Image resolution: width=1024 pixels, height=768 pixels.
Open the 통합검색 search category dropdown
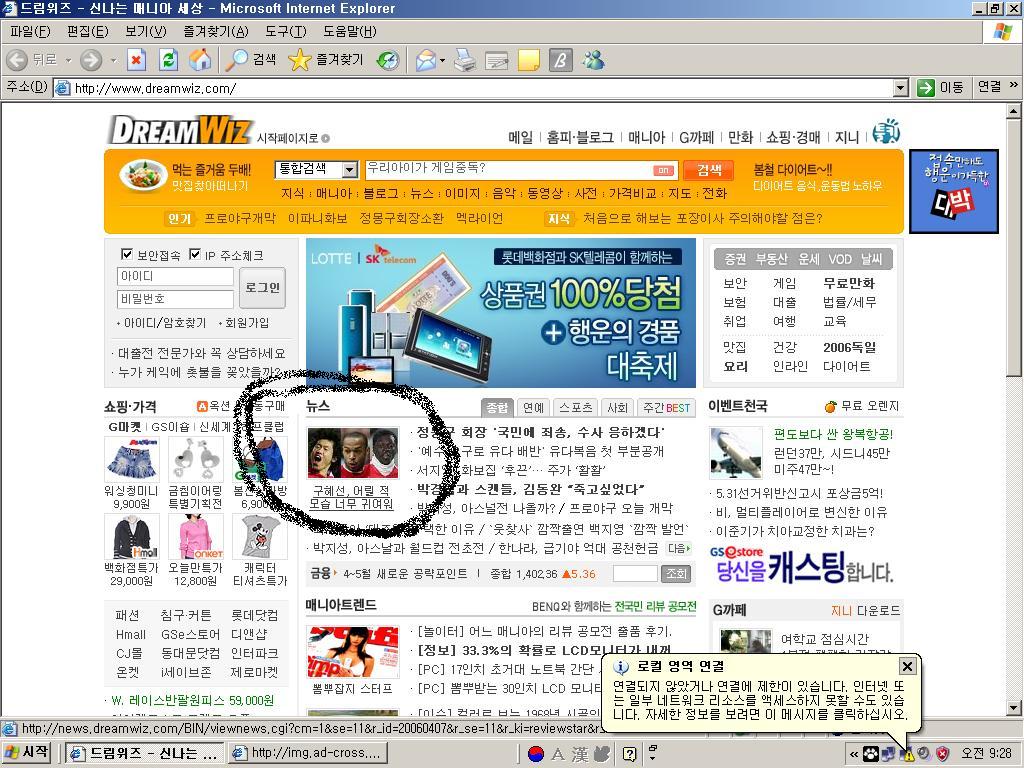click(349, 170)
